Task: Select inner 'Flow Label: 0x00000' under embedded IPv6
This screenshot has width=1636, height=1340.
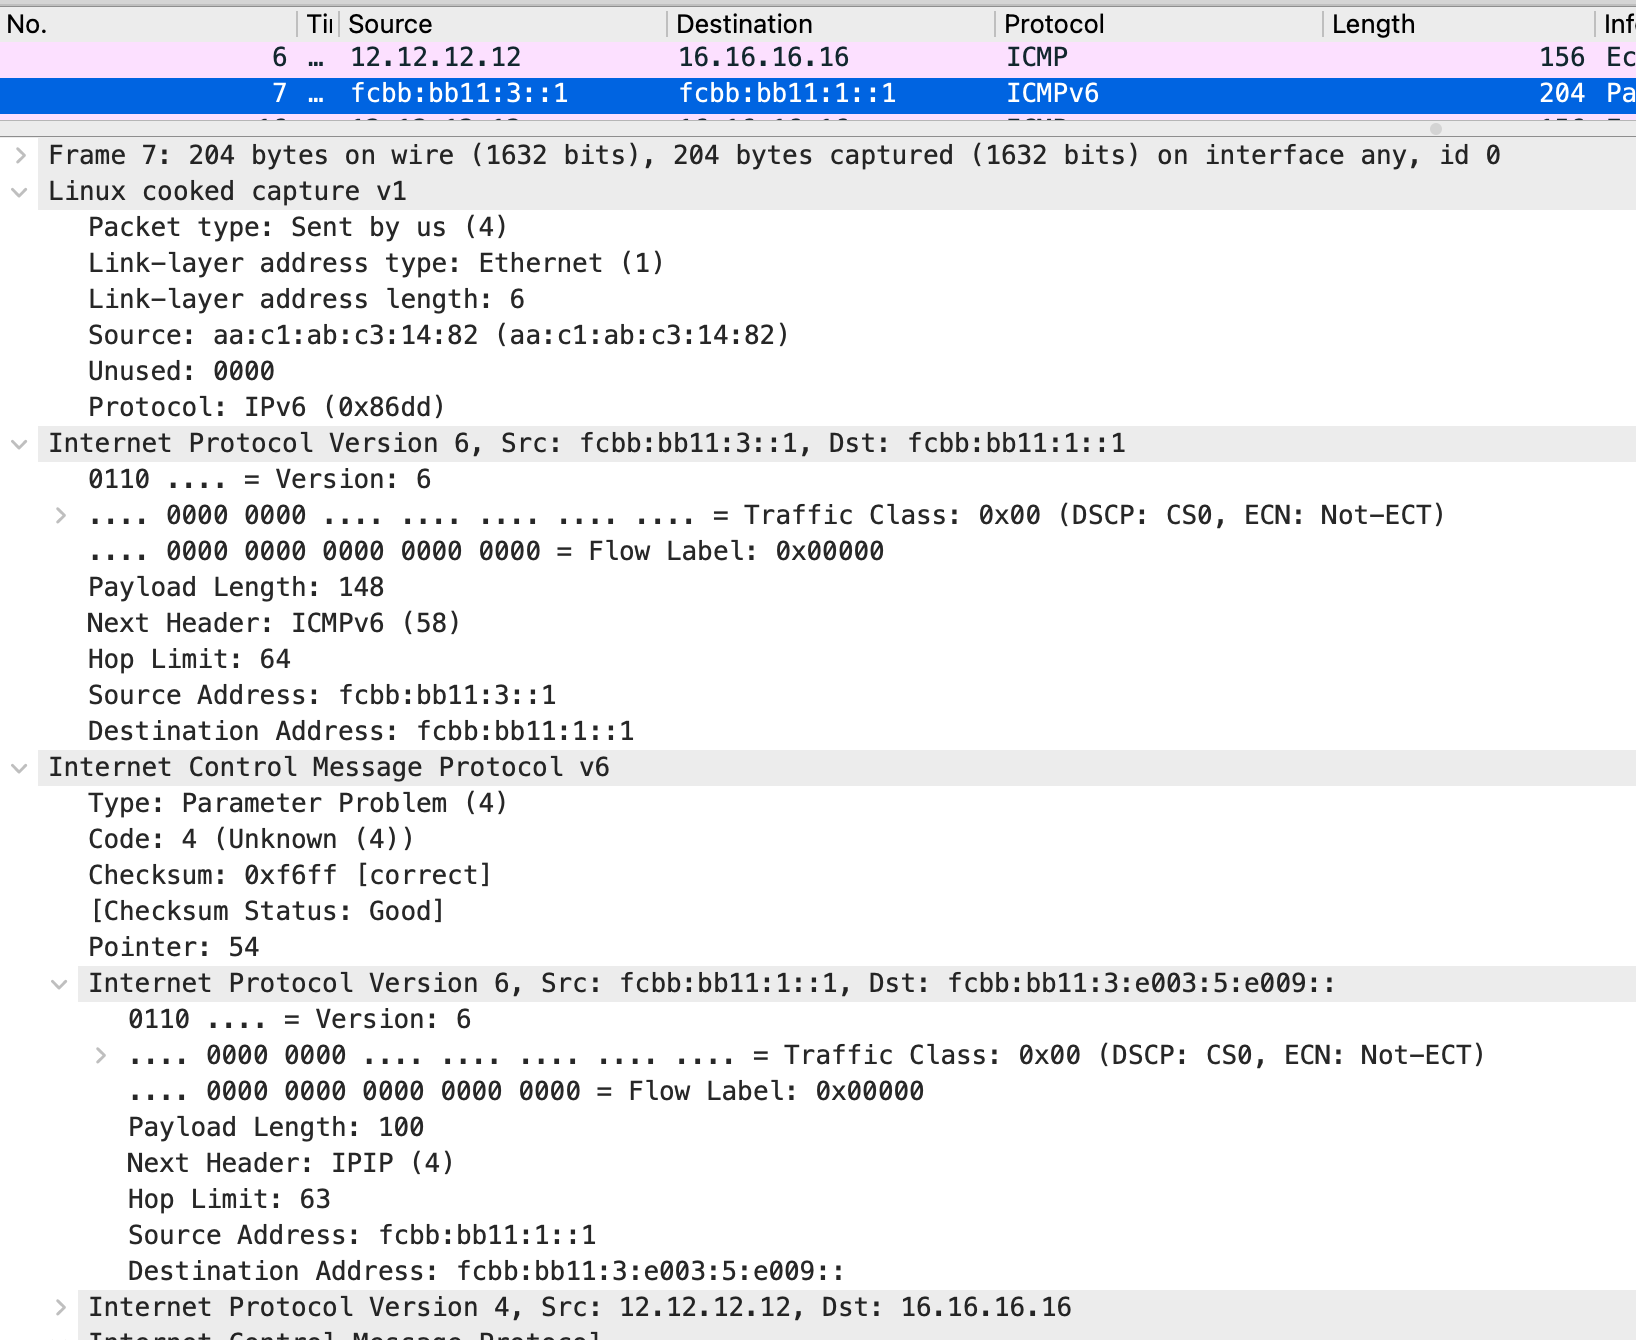Action: tap(526, 1091)
